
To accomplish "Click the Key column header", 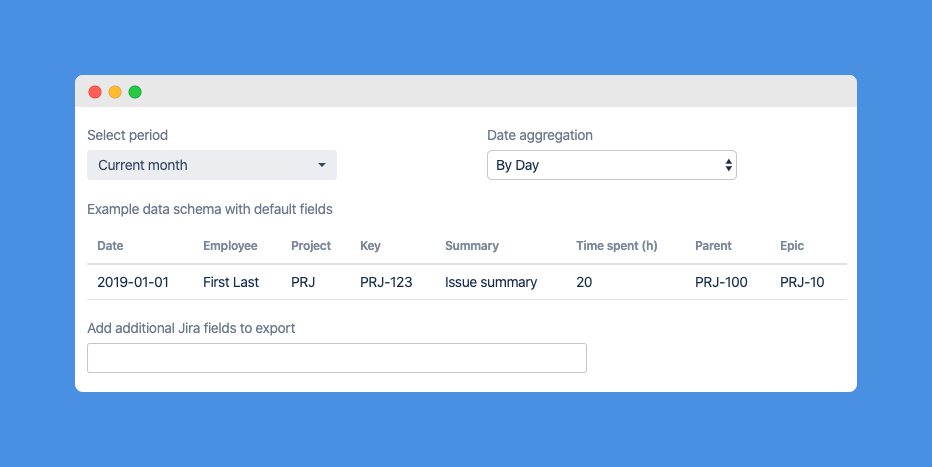I will tap(370, 246).
